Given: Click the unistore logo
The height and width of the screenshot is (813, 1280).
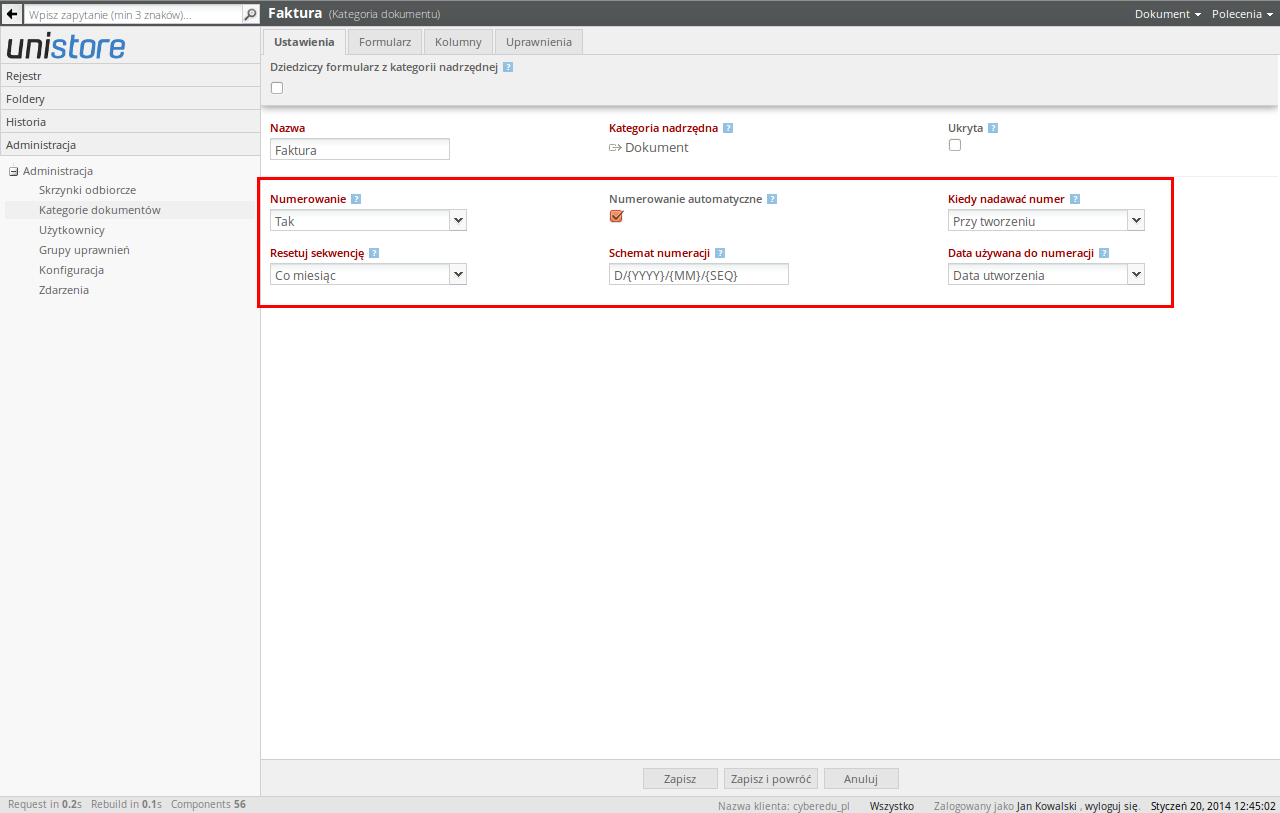Looking at the screenshot, I should [66, 47].
